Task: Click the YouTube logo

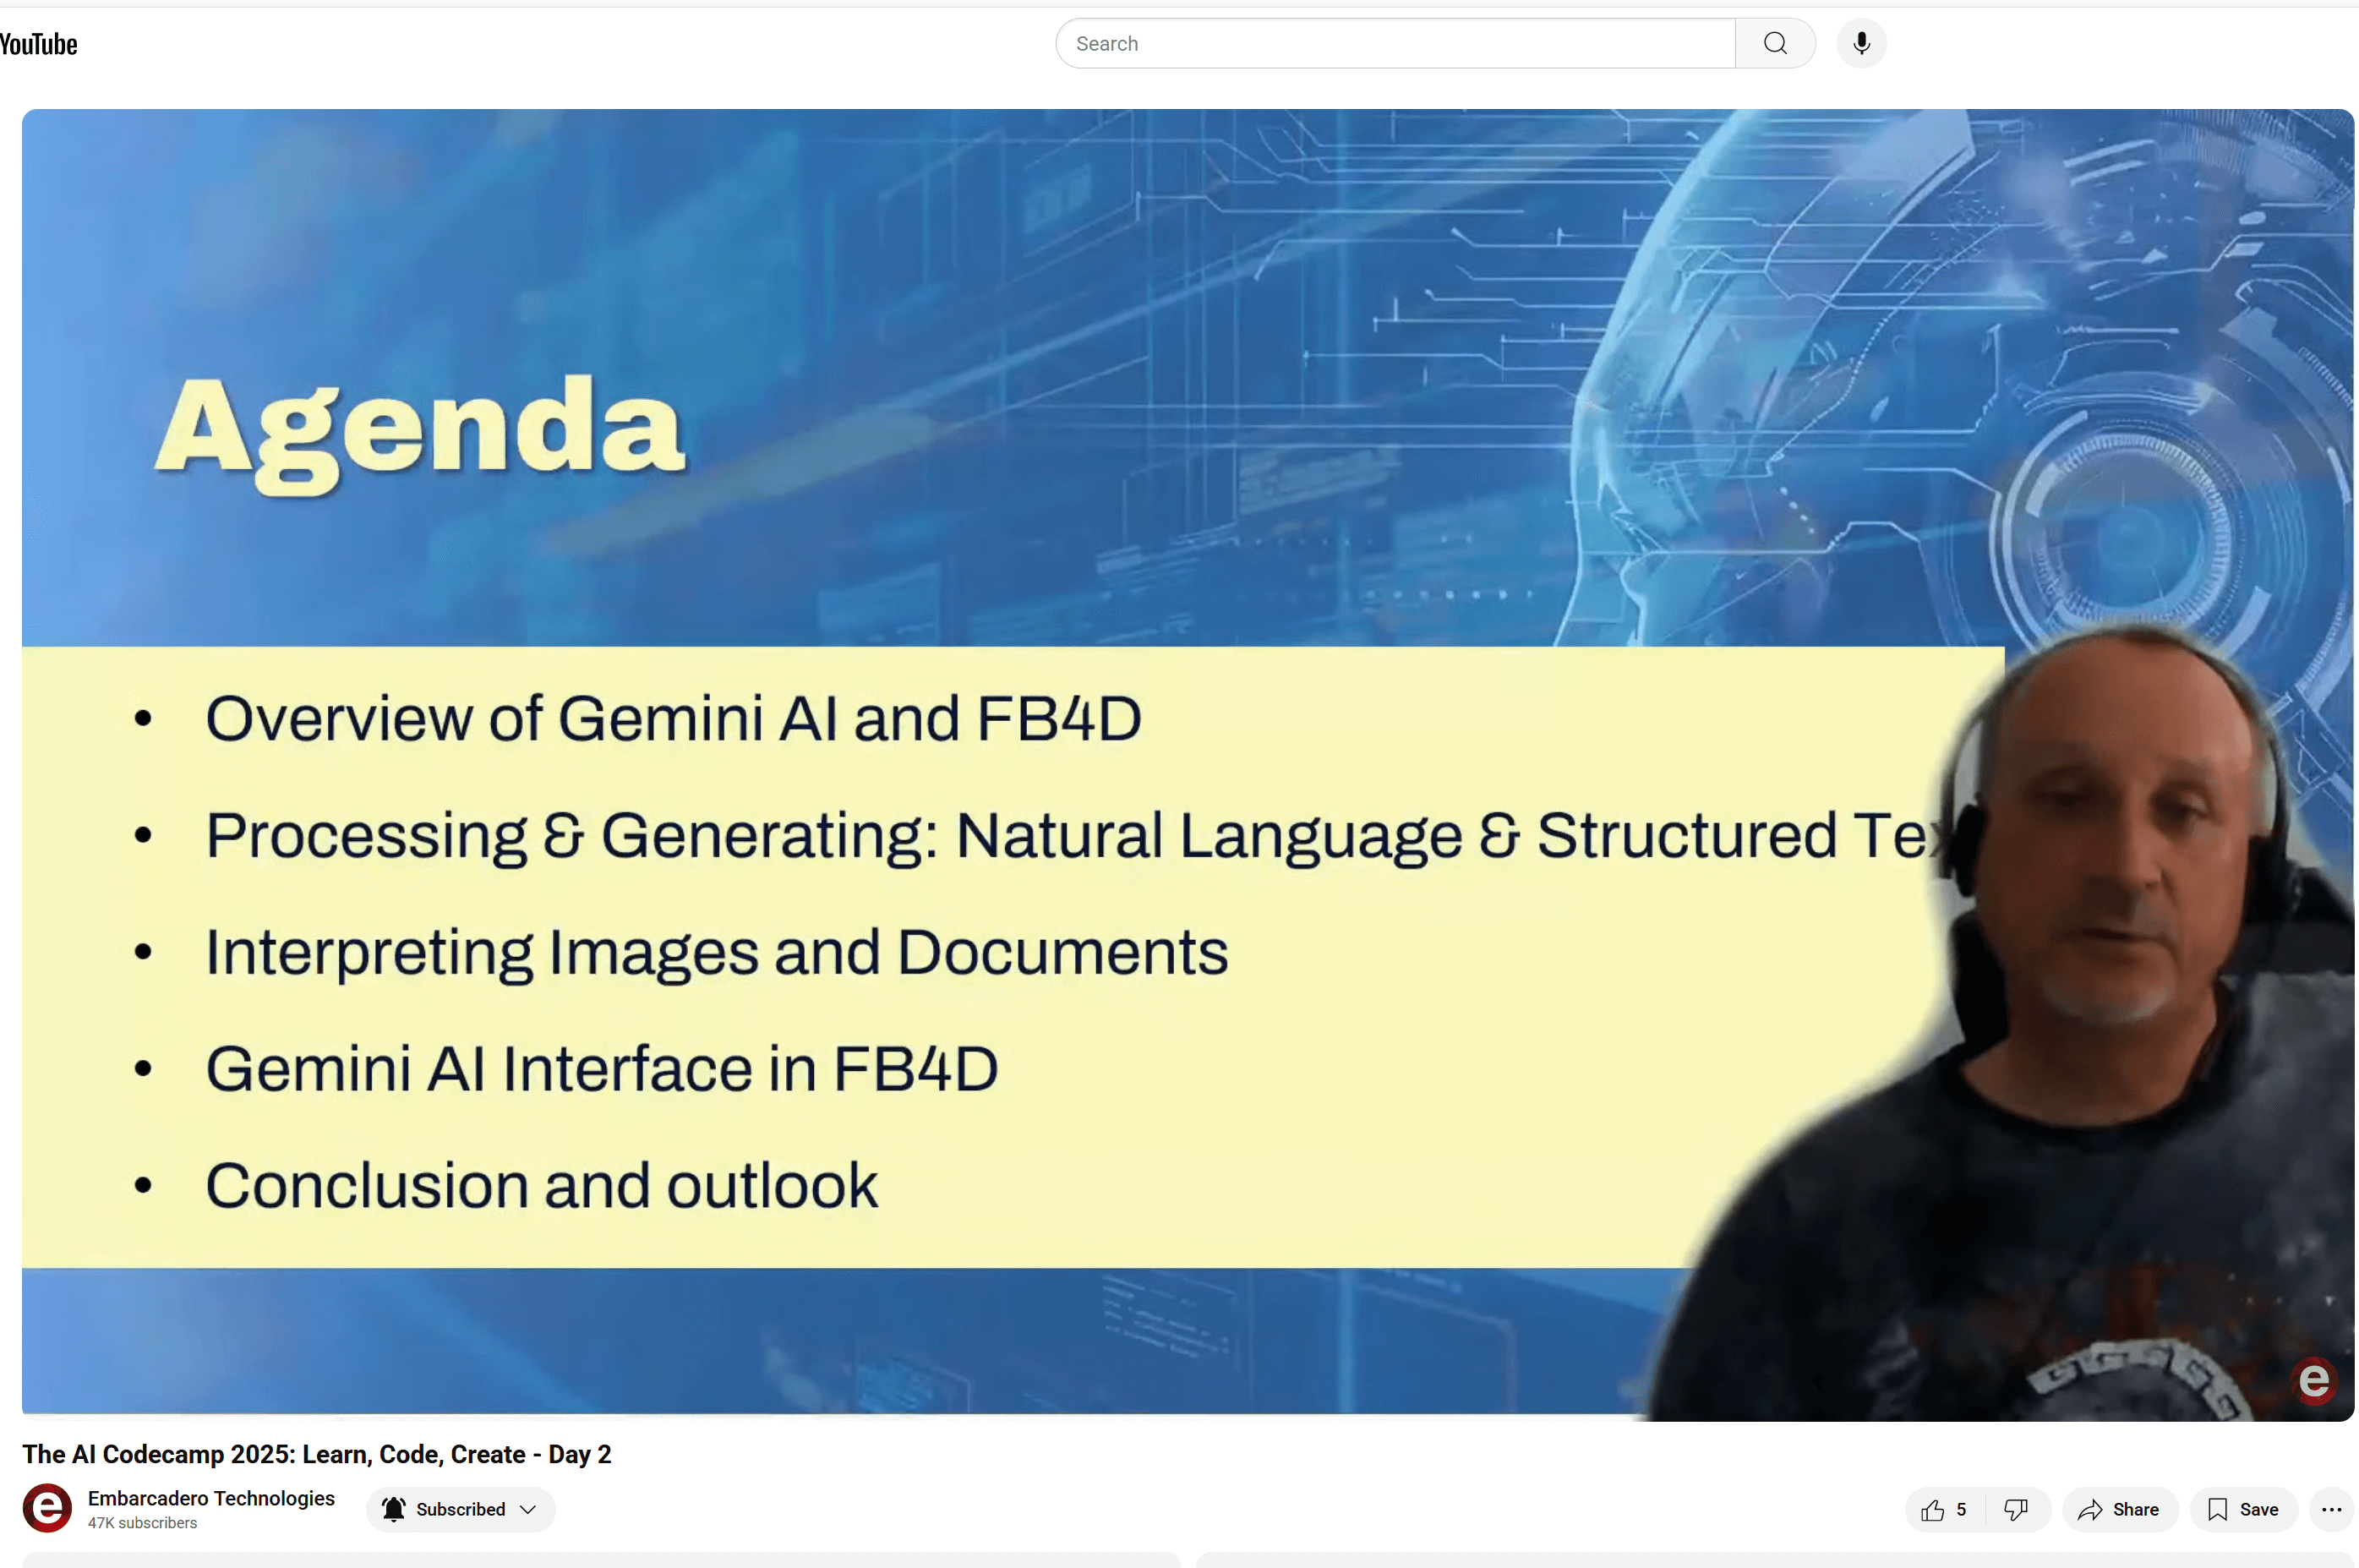Action: [x=38, y=44]
